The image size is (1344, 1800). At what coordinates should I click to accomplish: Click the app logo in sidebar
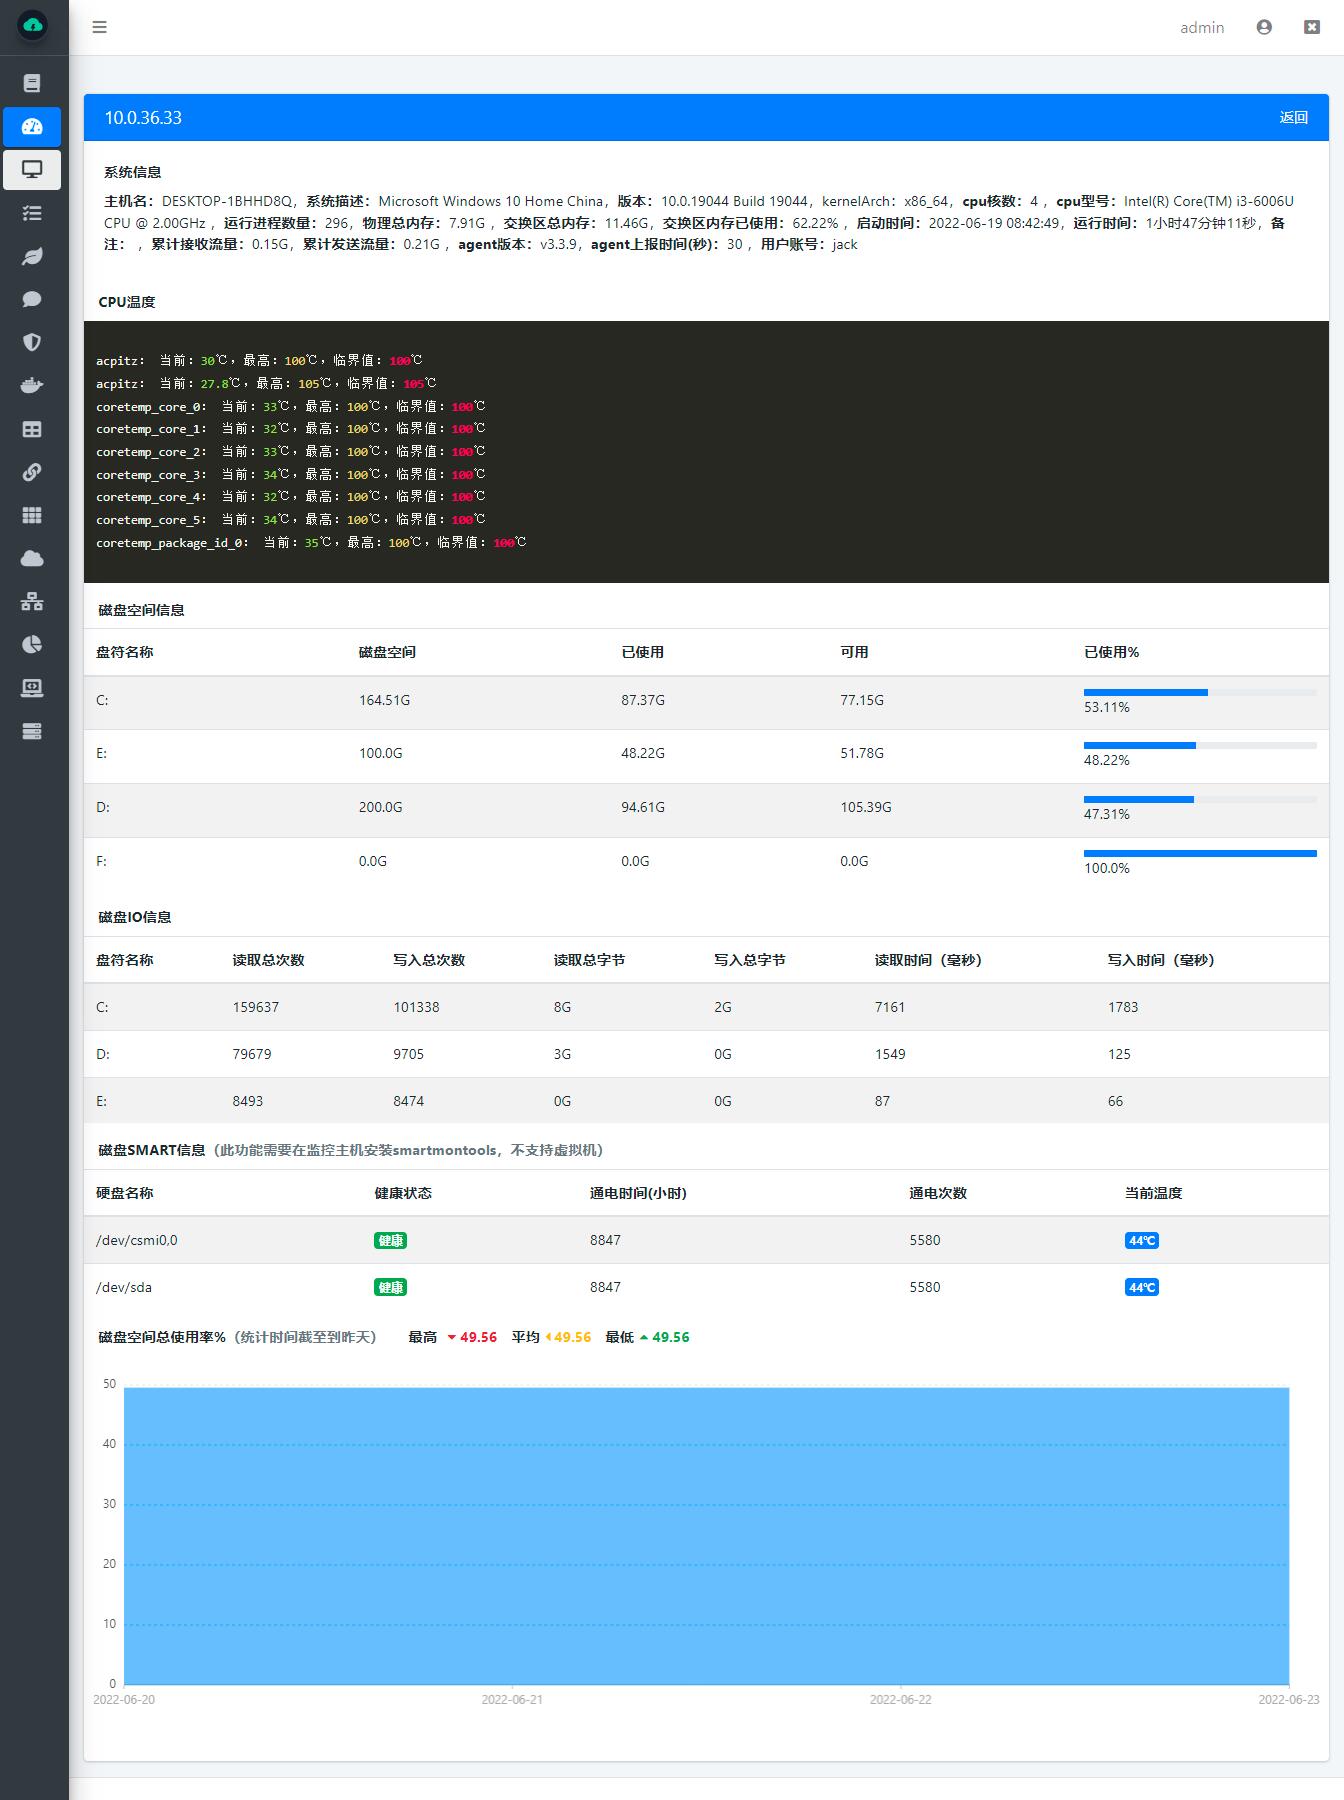click(33, 25)
